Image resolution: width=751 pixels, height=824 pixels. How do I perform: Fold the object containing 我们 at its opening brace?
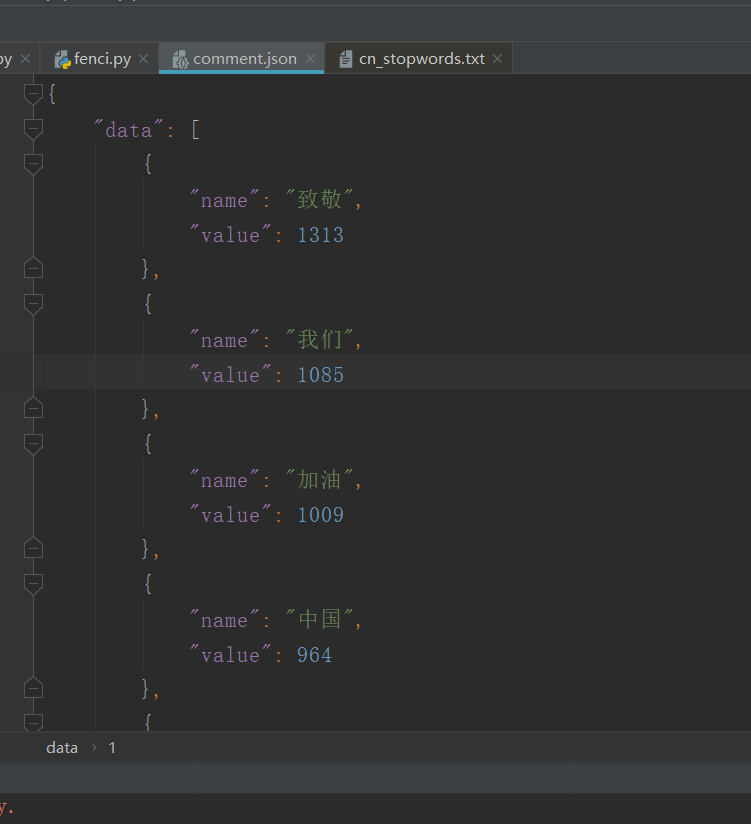pyautogui.click(x=33, y=304)
